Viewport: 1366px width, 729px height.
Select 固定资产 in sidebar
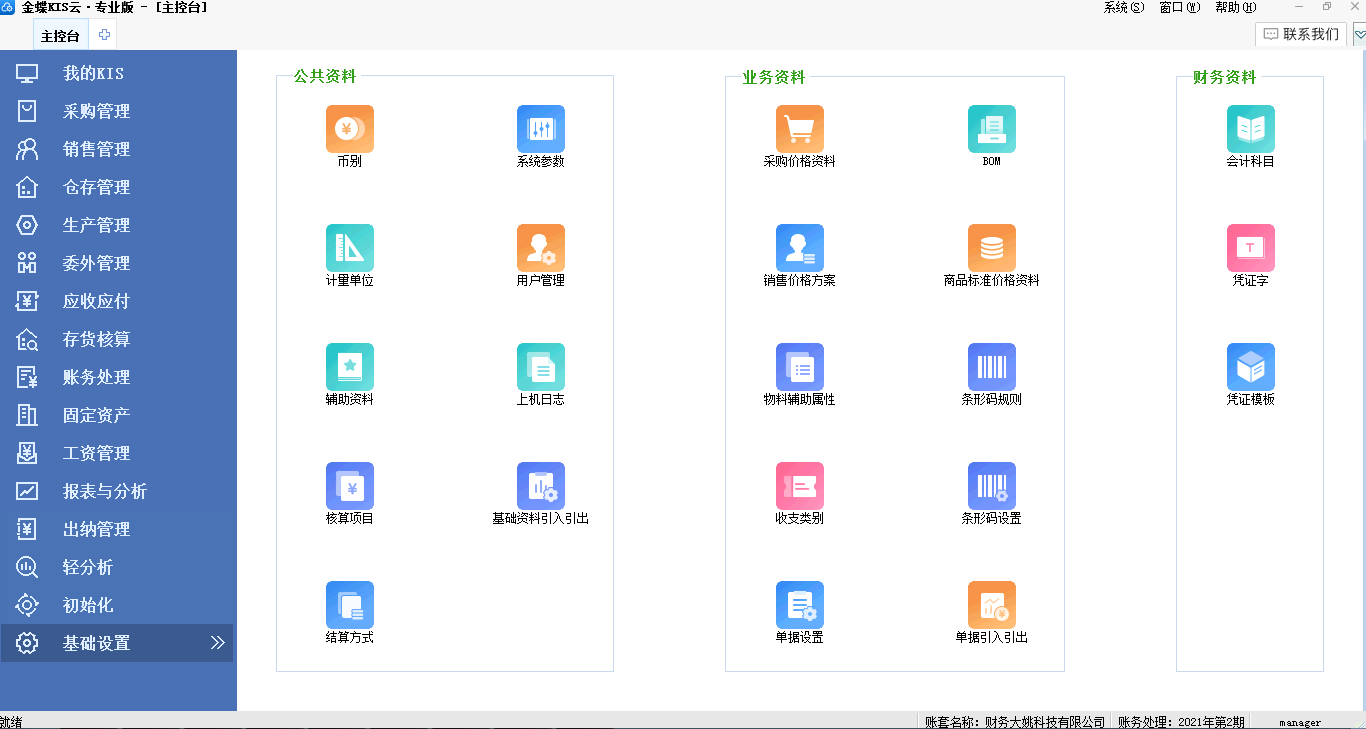coord(118,415)
